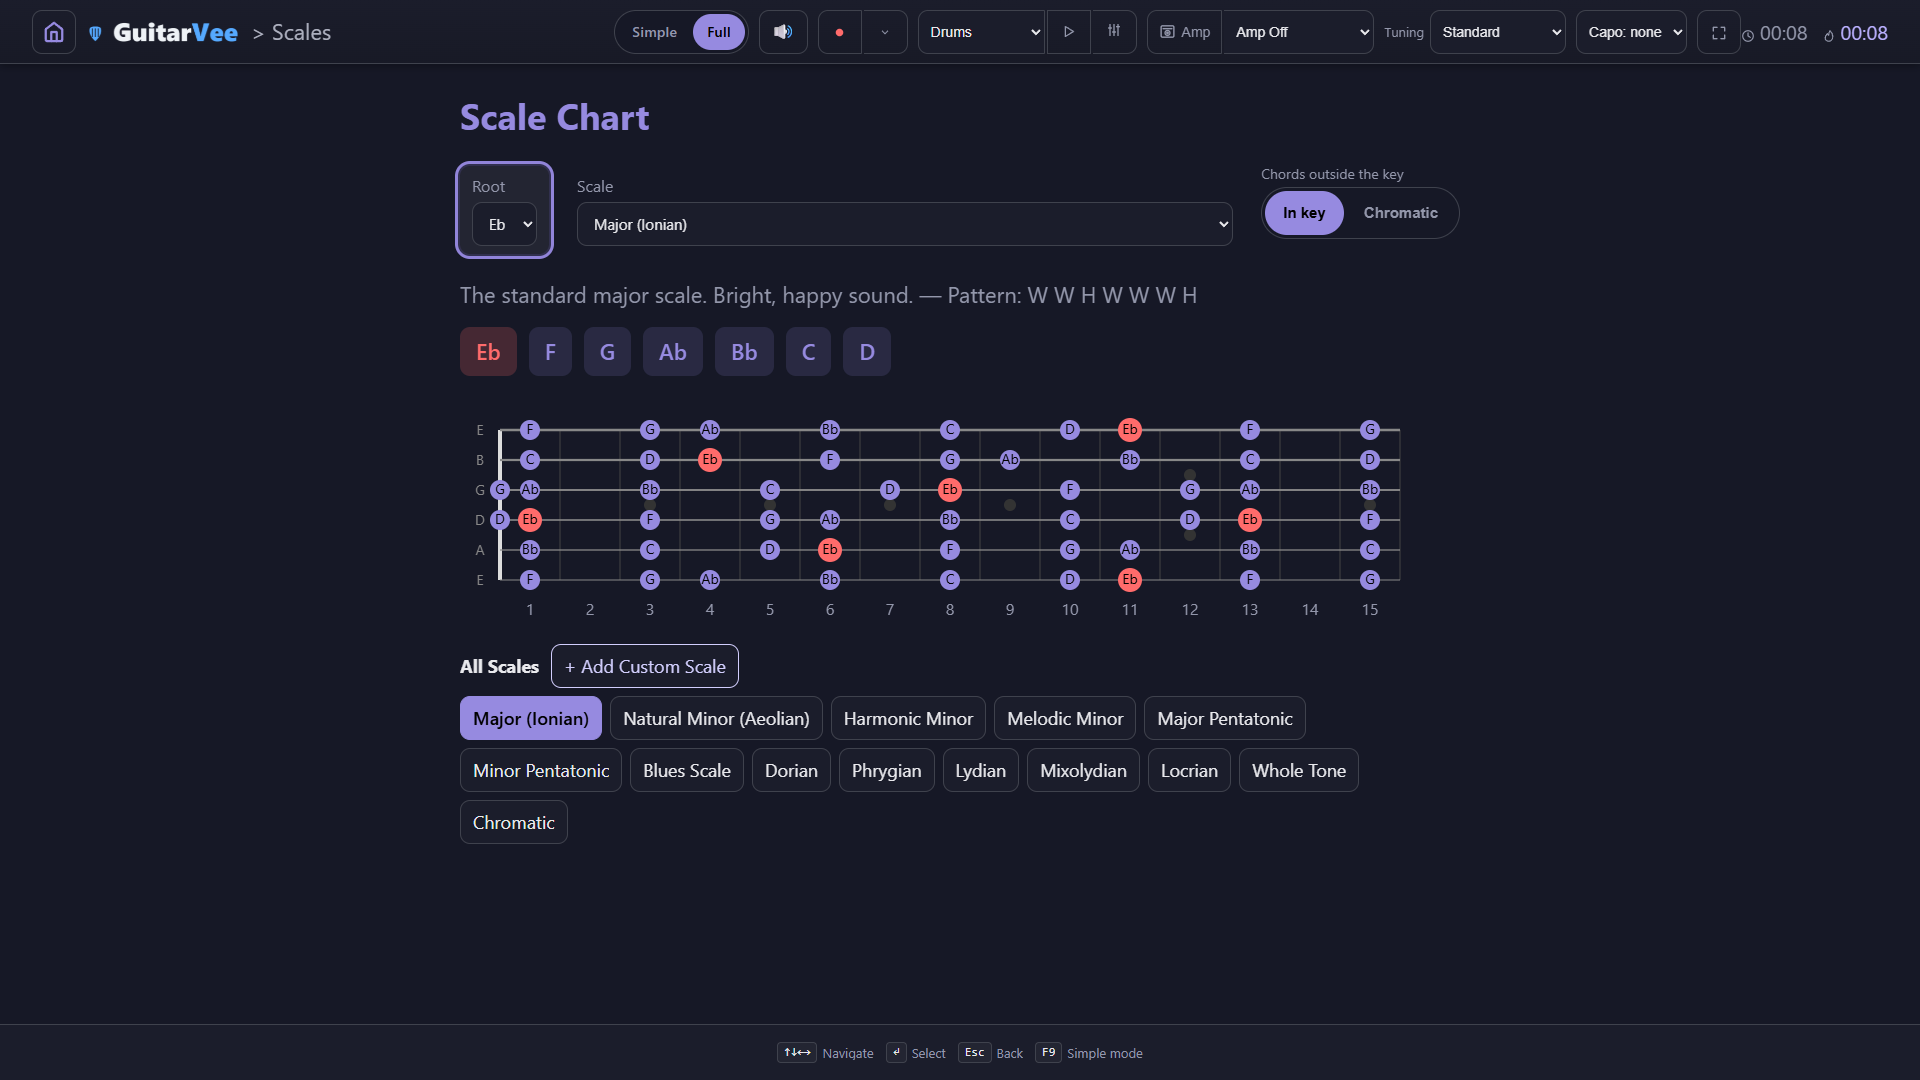This screenshot has width=1920, height=1080.
Task: Select Major Pentatonic scale
Action: point(1225,718)
